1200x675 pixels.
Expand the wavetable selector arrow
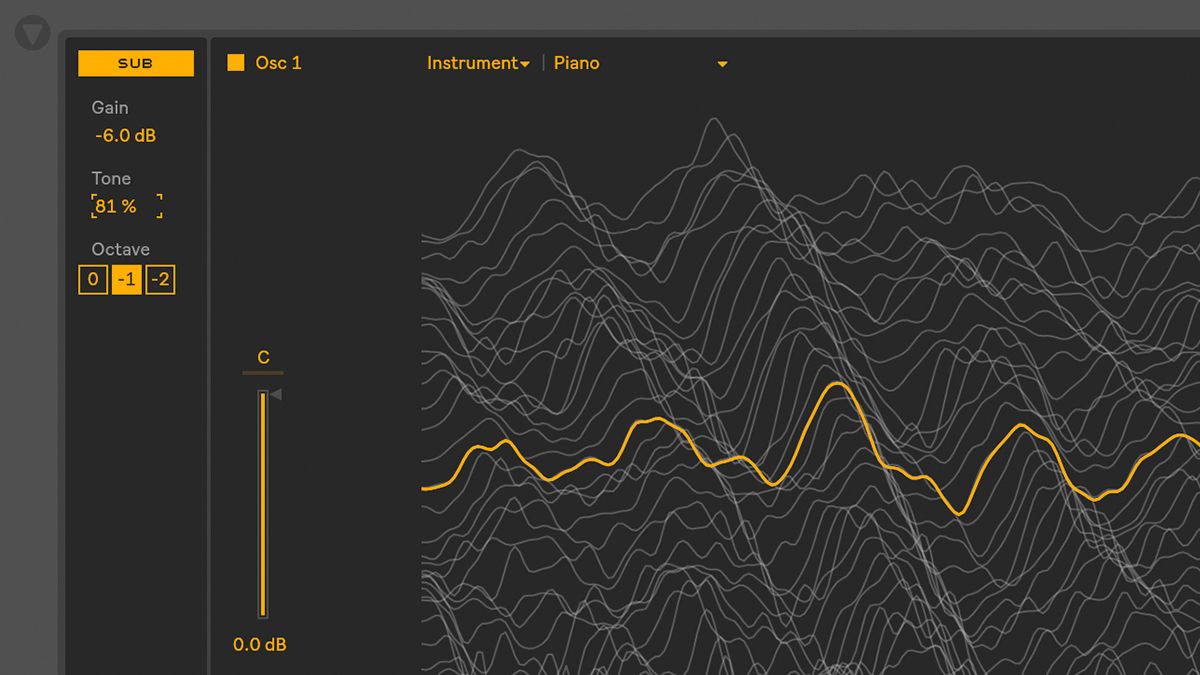coord(722,63)
